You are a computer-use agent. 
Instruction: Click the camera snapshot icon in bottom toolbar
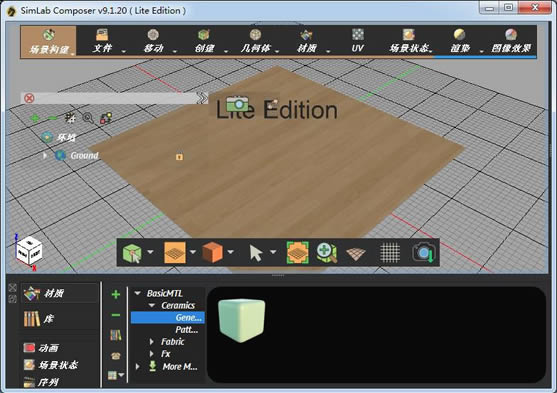click(x=424, y=253)
